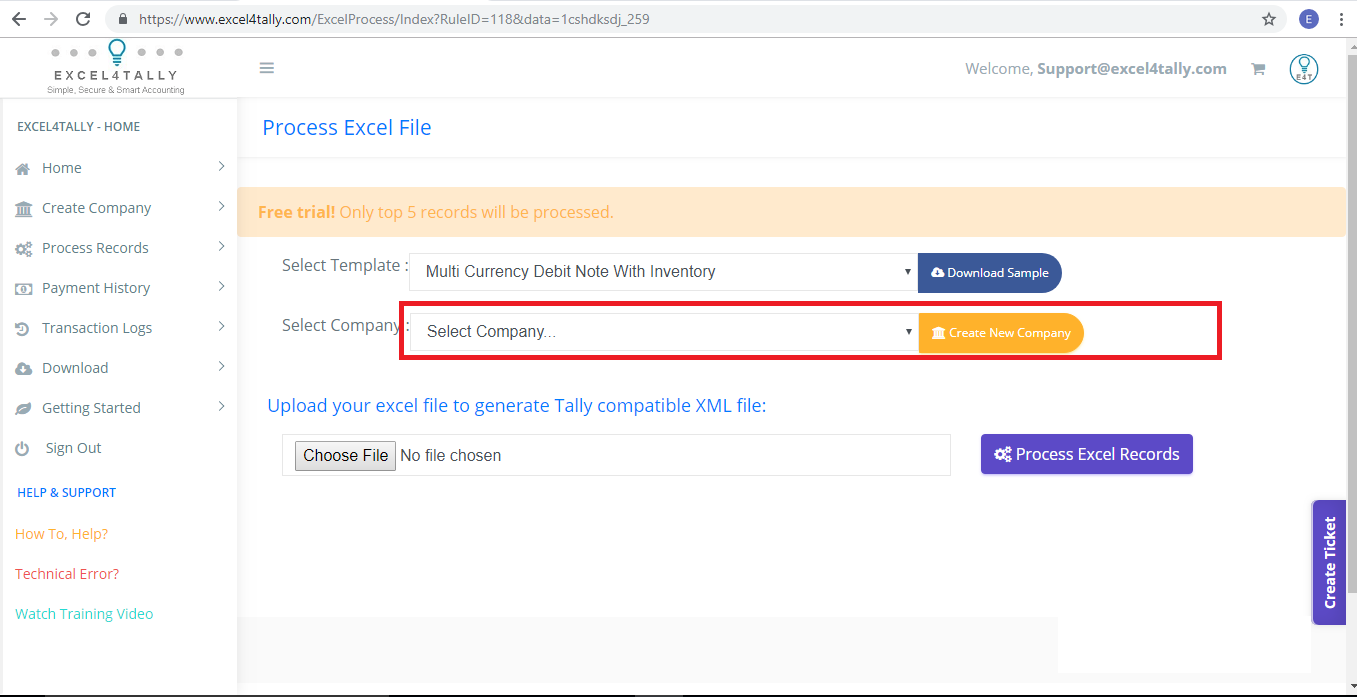Click the Home house icon

23,169
